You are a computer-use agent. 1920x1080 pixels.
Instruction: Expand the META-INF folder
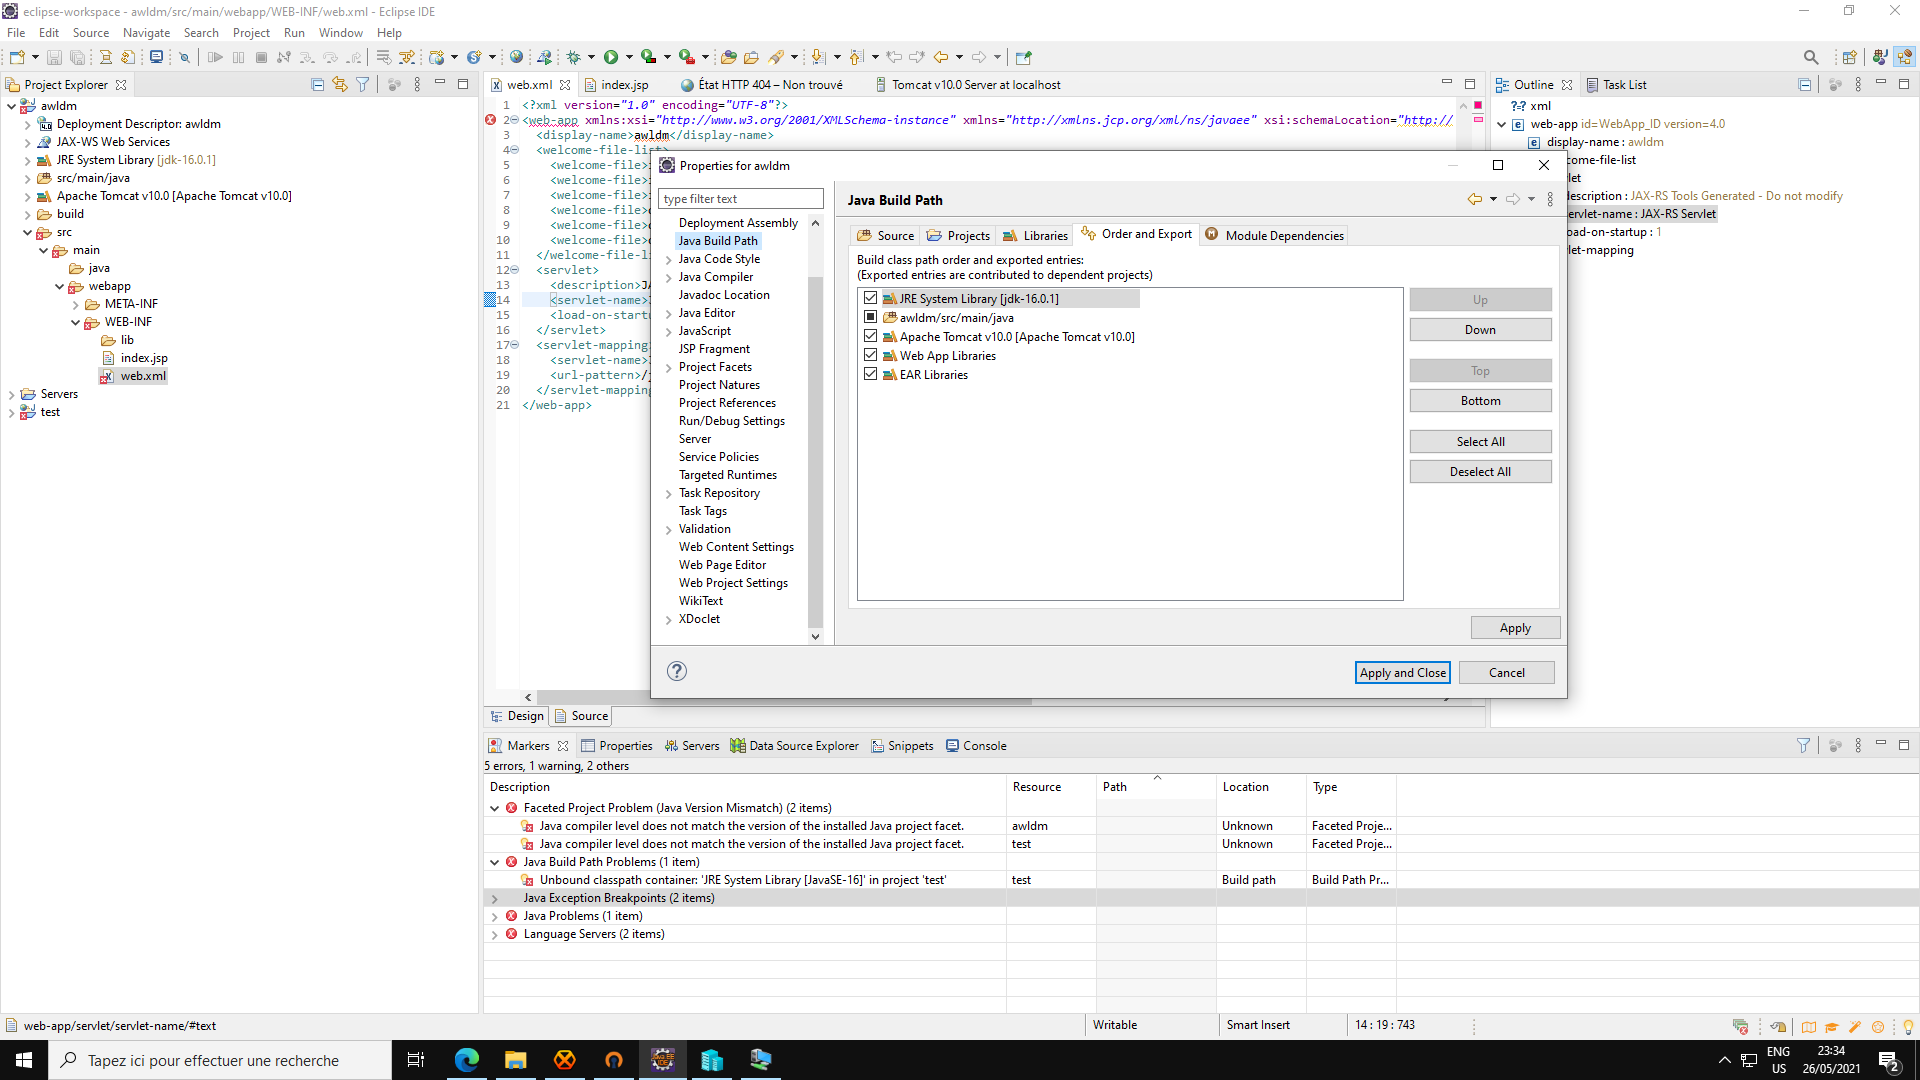(75, 304)
